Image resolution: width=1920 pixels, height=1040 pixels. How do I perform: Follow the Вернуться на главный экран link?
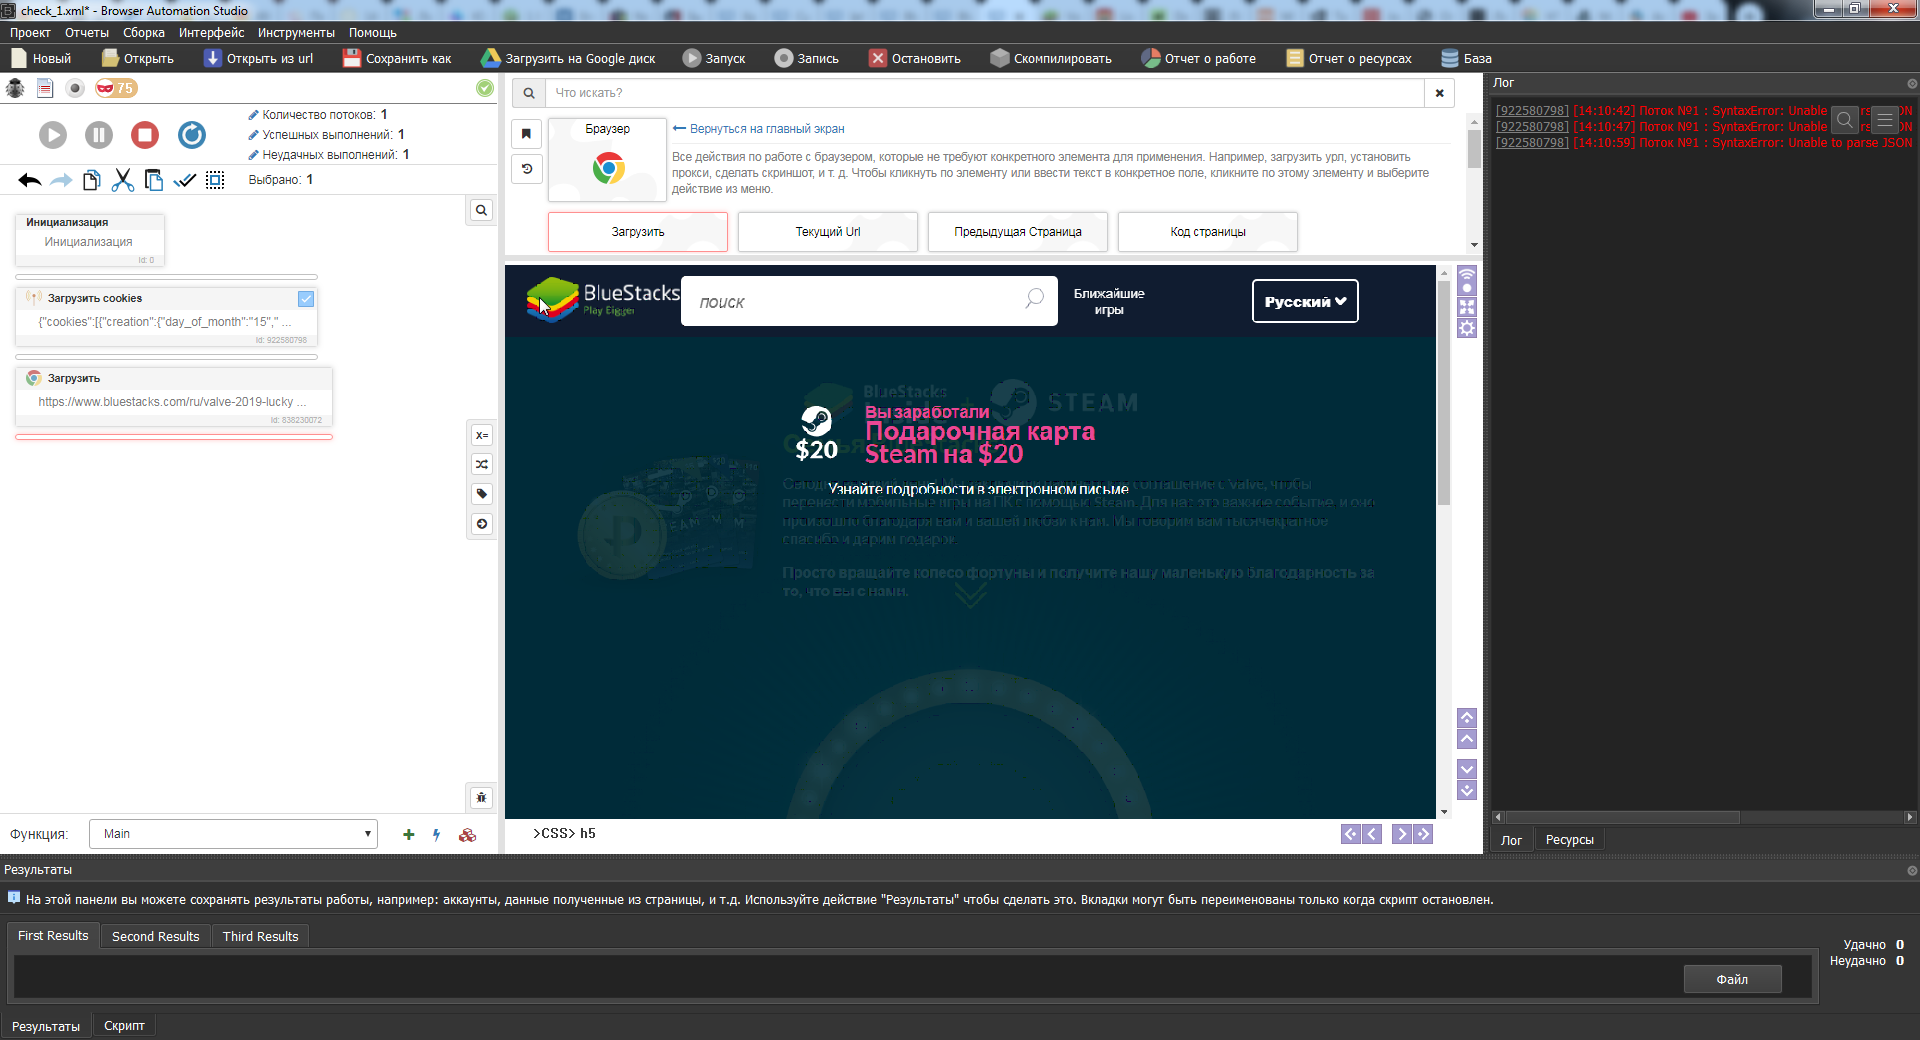click(x=759, y=129)
